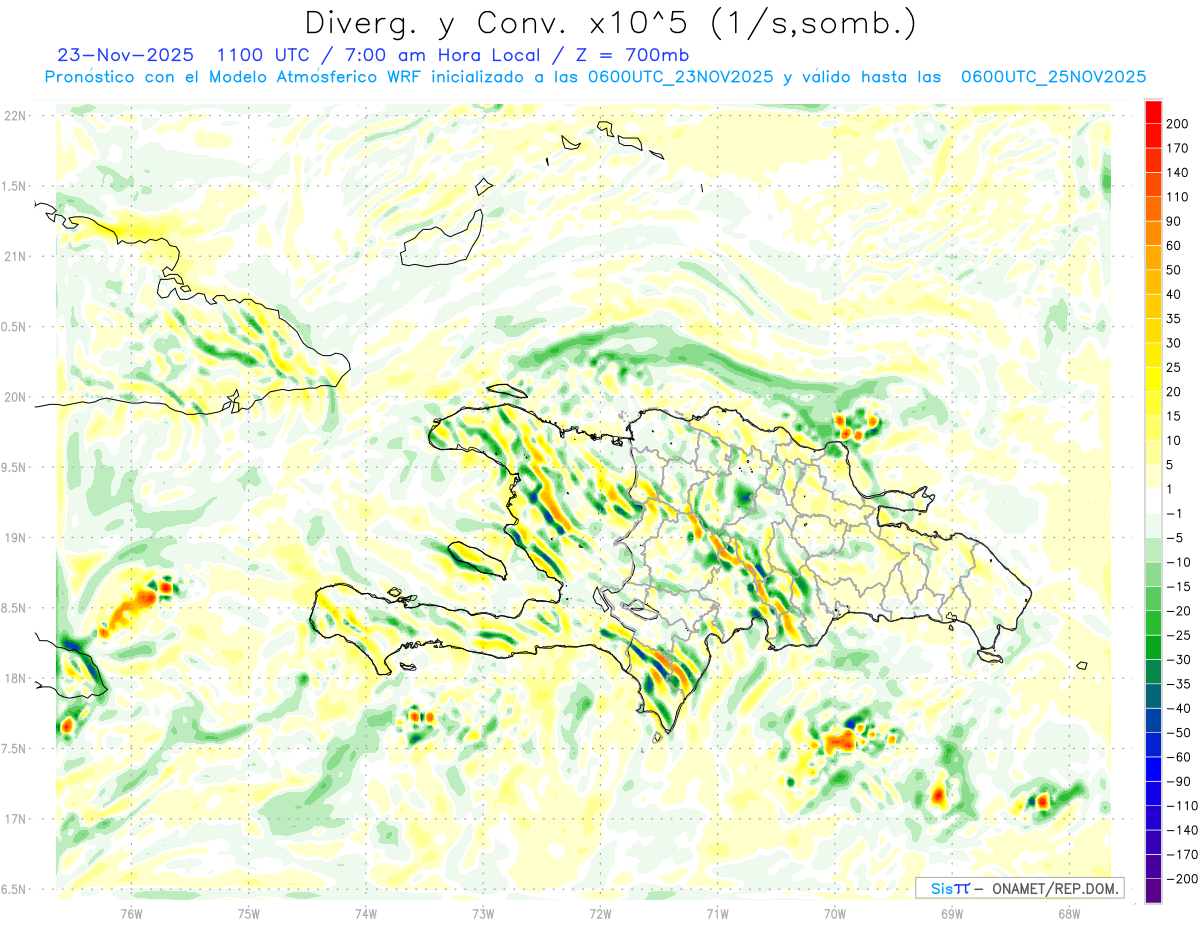1200x927 pixels.
Task: Click the colorbar value '-40'
Action: tap(1180, 709)
